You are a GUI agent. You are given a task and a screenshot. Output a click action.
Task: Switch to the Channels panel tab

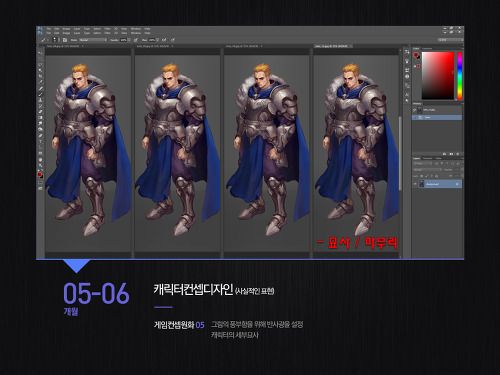[x=428, y=158]
